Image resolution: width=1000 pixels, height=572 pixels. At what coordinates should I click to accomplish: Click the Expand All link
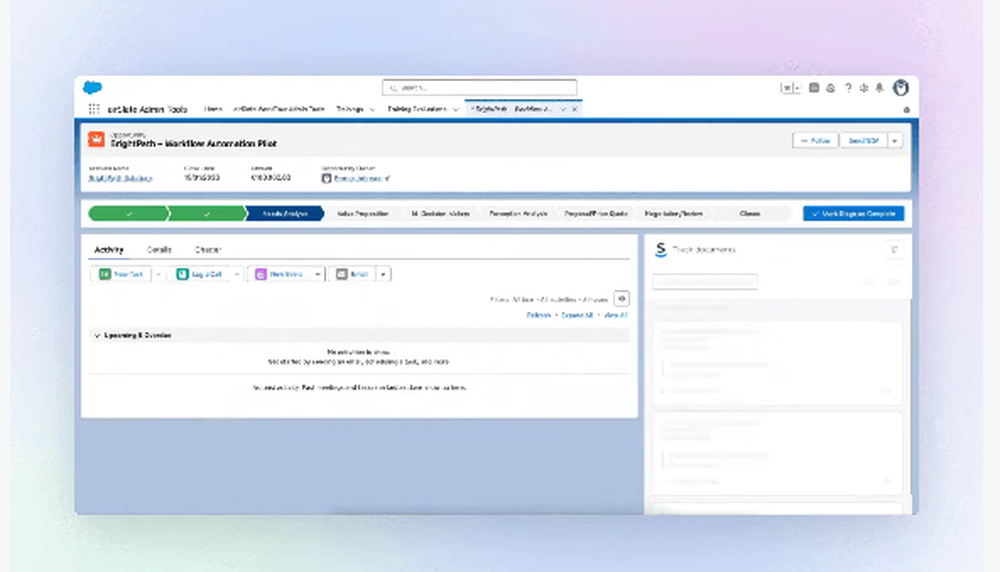click(x=577, y=315)
